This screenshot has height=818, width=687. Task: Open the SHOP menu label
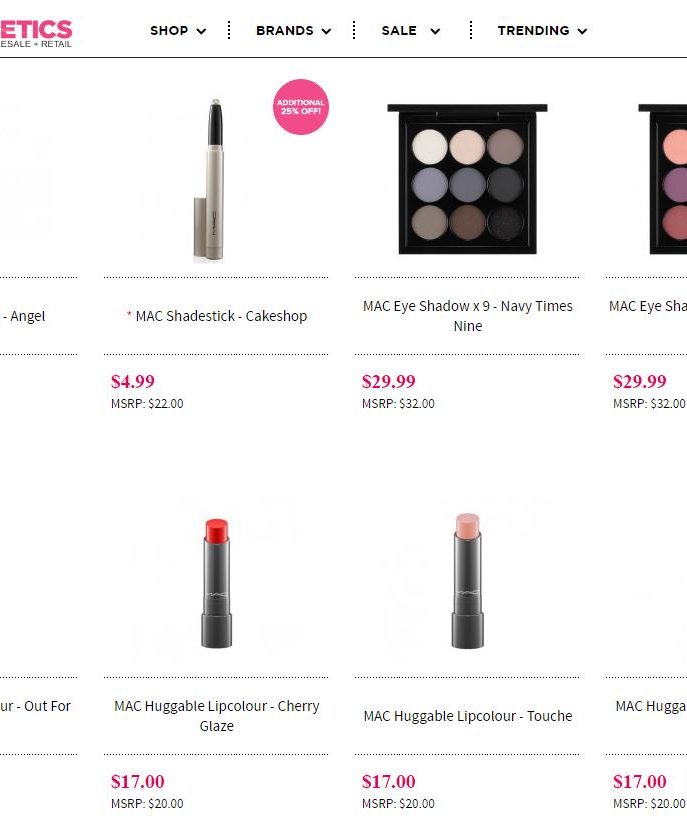[169, 30]
